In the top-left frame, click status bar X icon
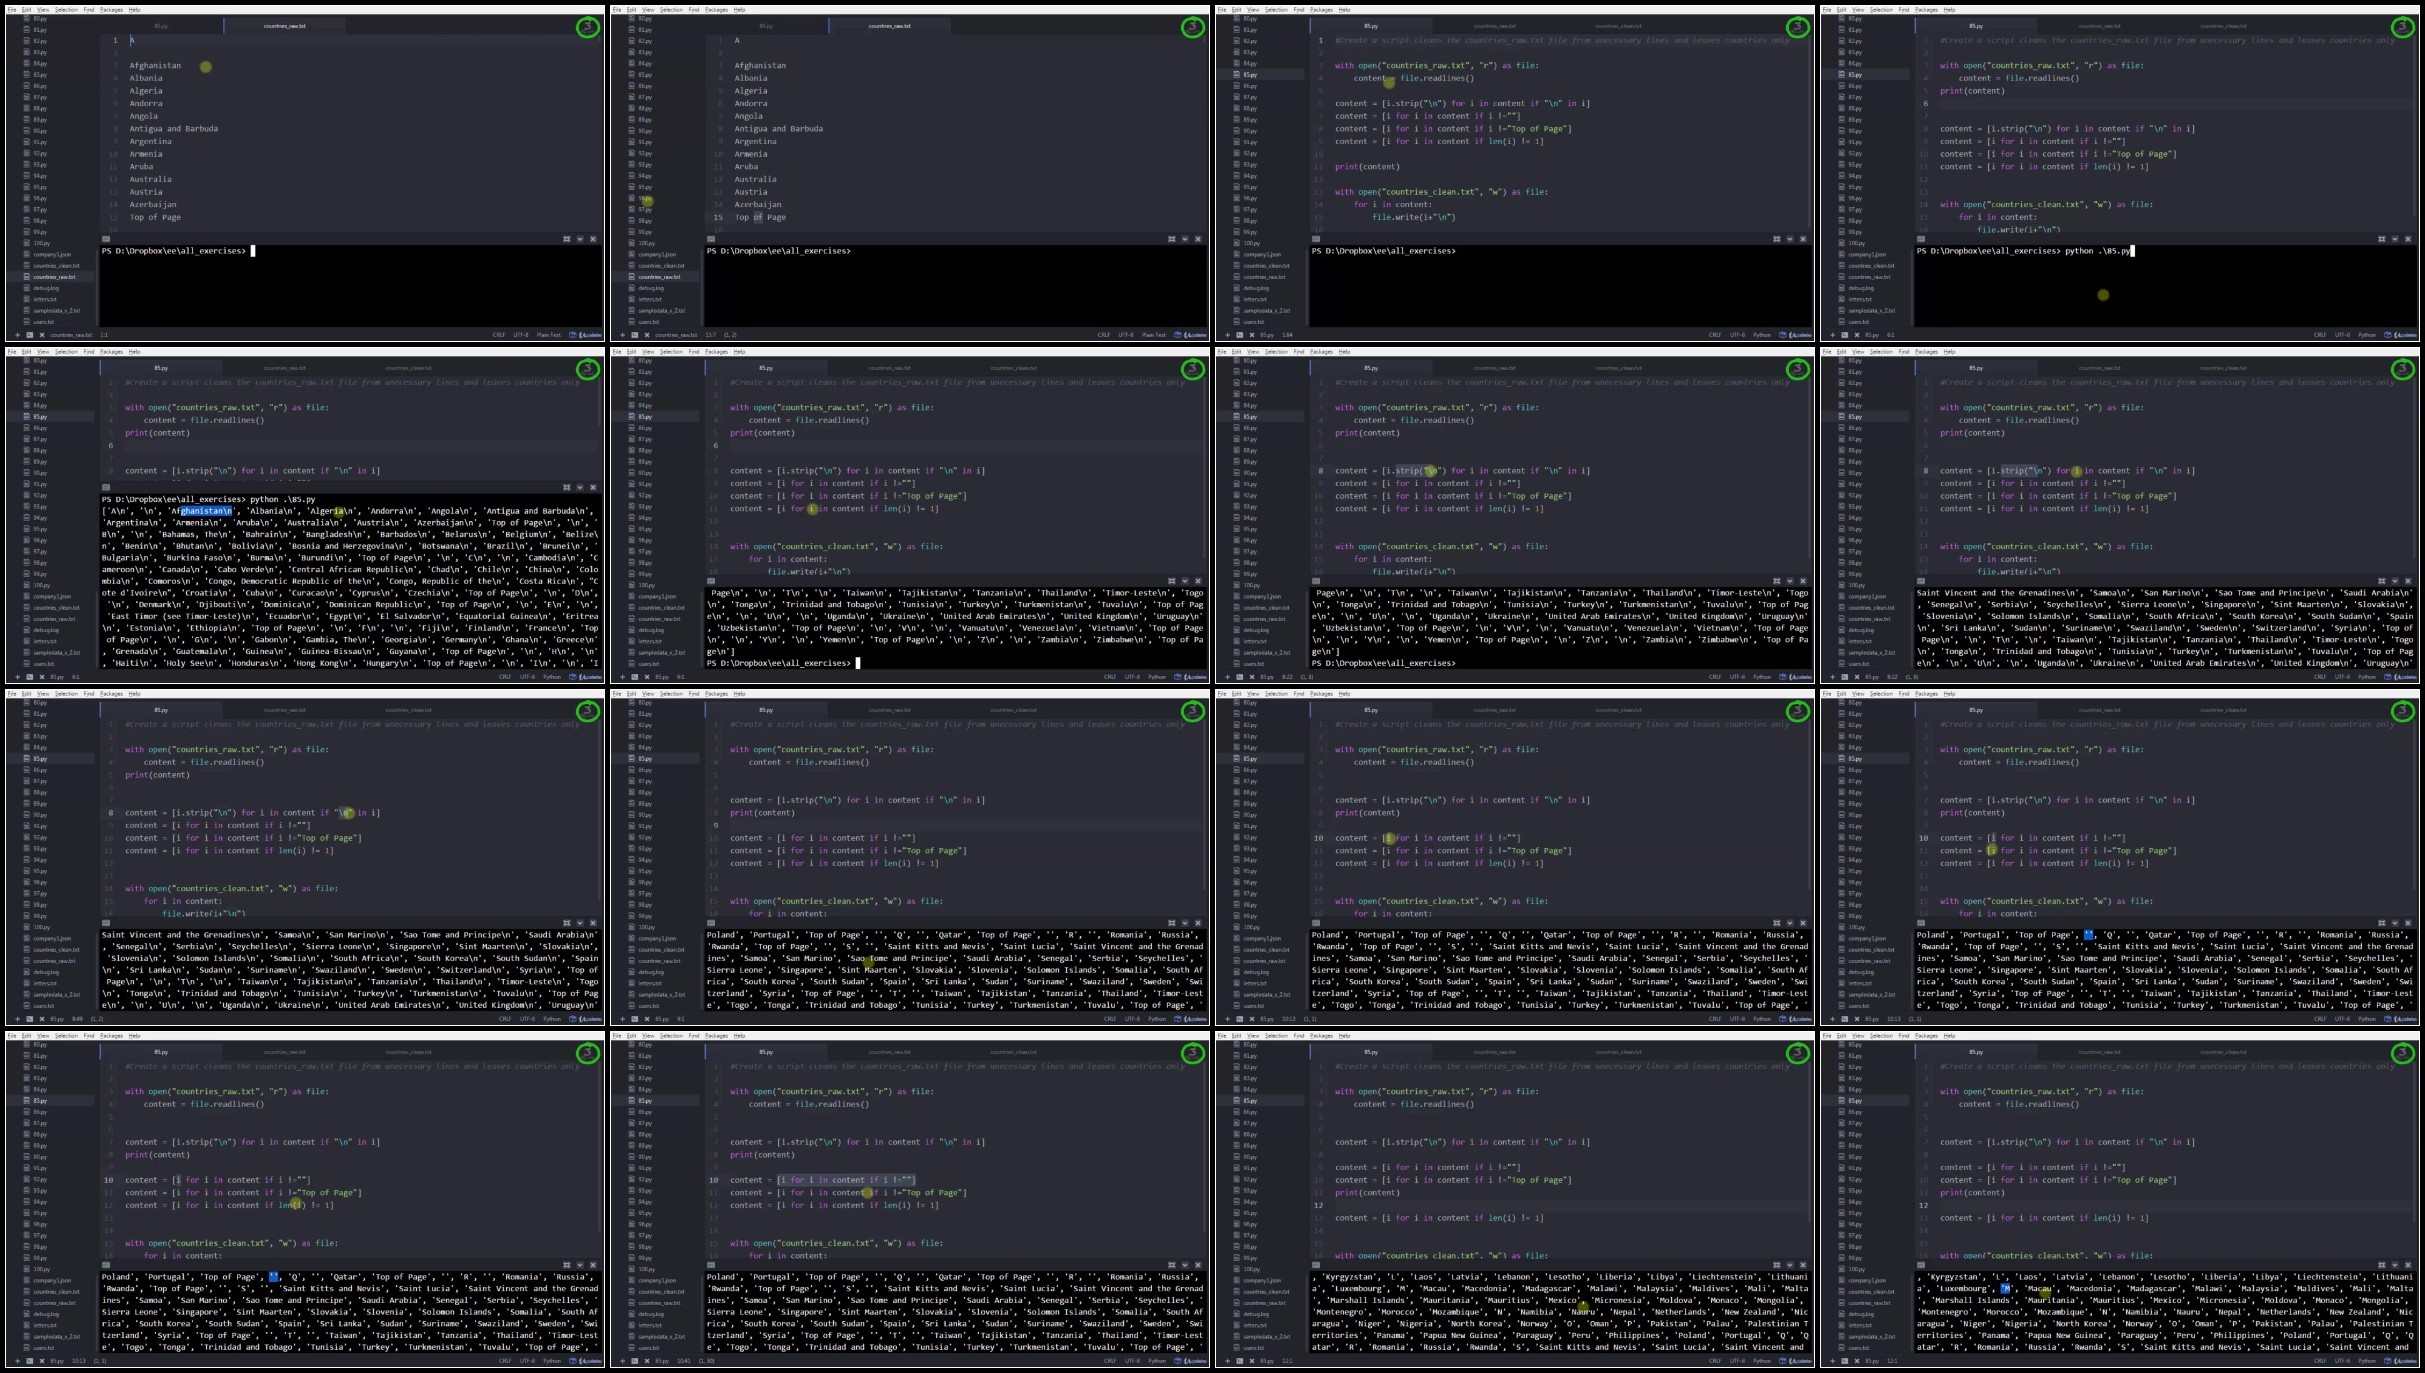 coord(42,335)
